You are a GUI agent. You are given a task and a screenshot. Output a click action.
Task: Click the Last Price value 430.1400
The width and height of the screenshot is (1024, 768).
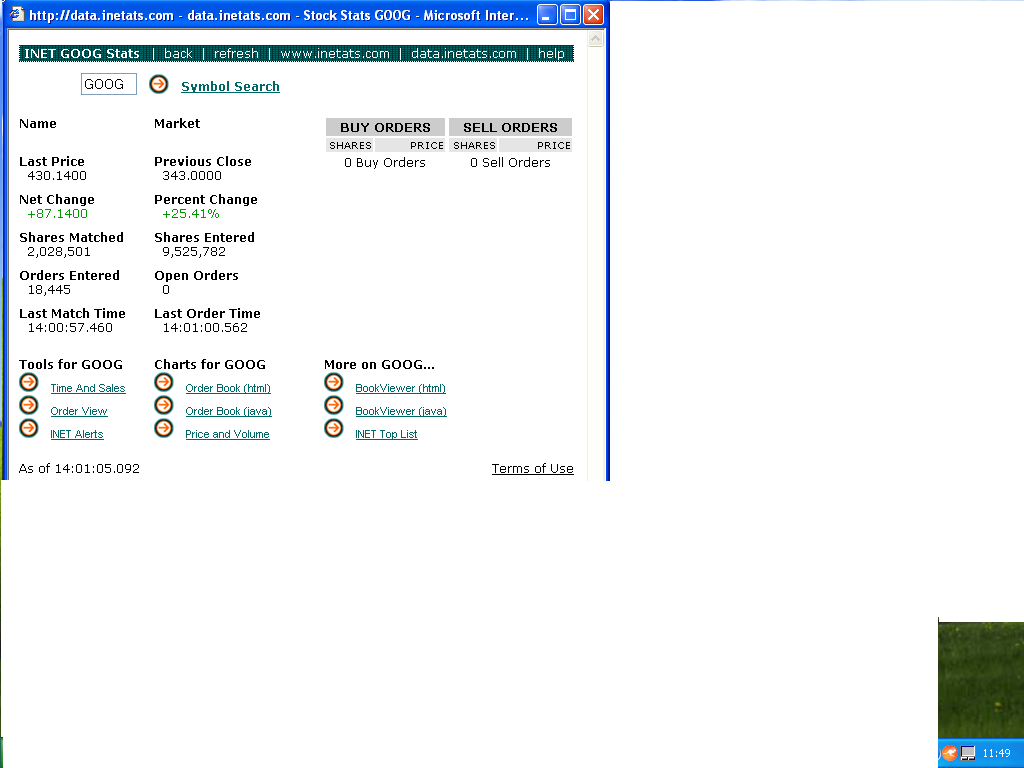pyautogui.click(x=57, y=176)
